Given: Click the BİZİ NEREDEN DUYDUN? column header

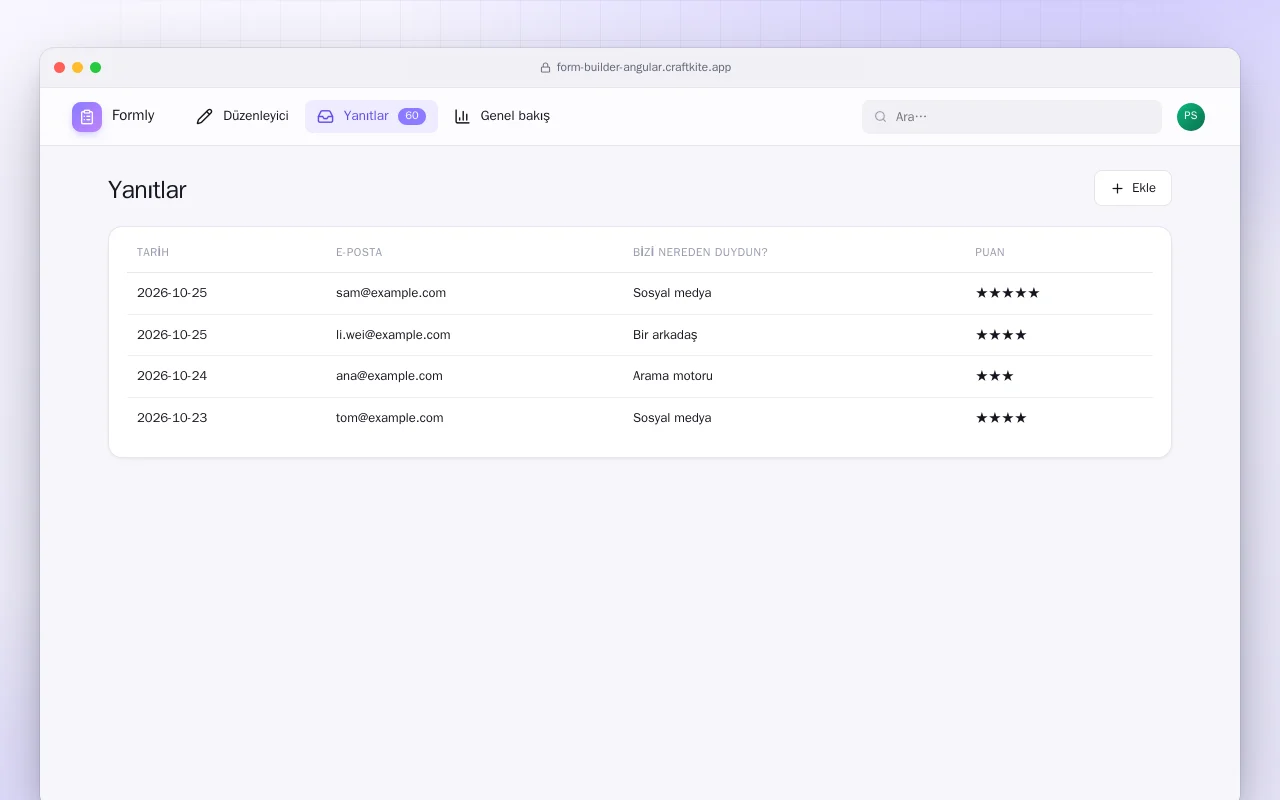Looking at the screenshot, I should [x=700, y=252].
